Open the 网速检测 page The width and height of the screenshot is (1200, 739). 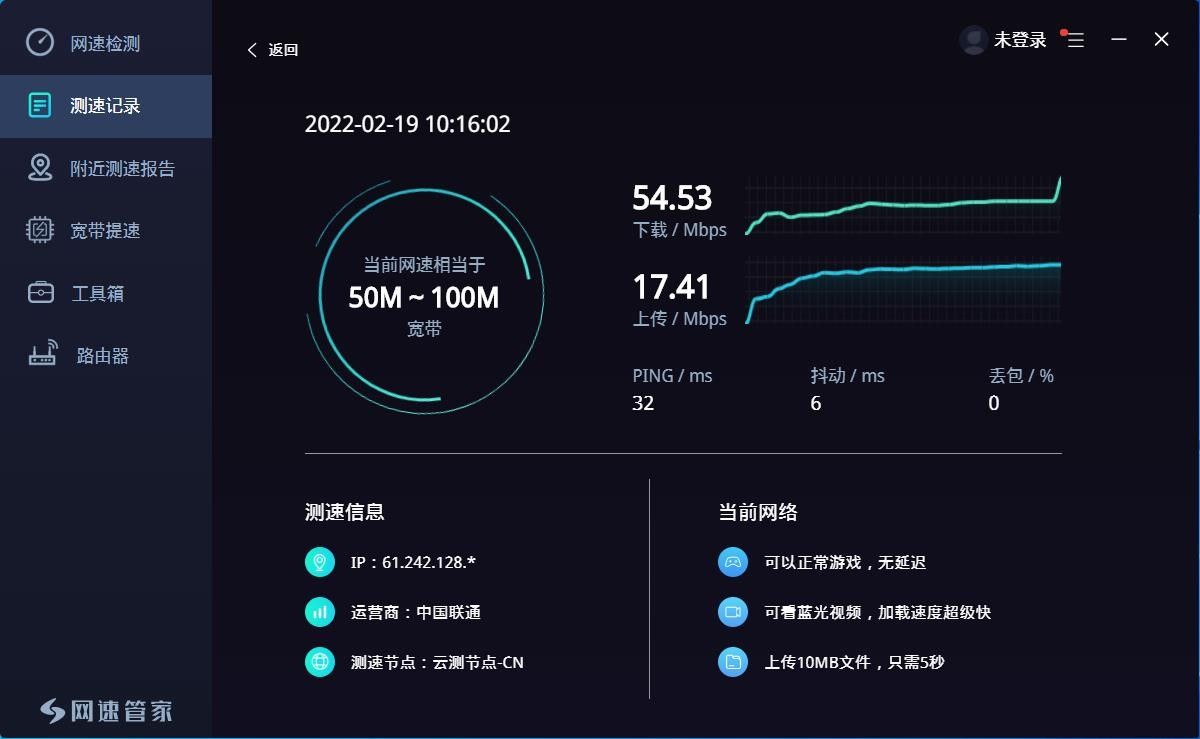106,43
